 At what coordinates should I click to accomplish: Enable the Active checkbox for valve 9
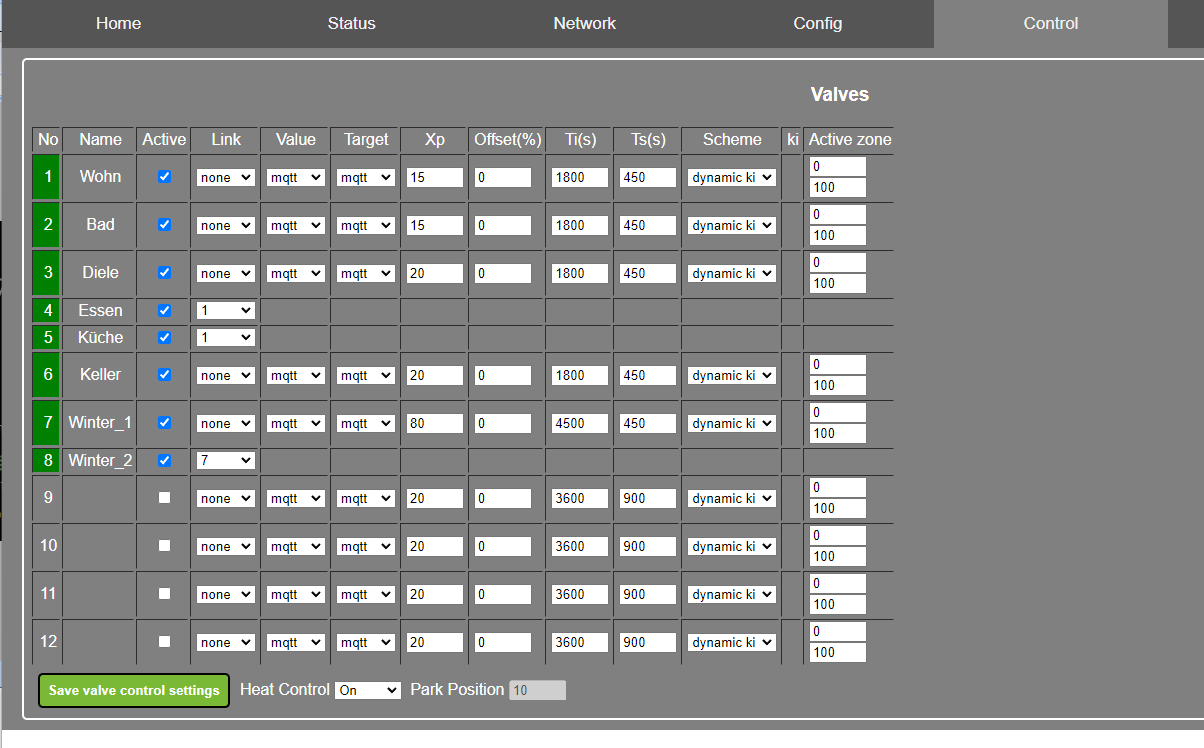tap(164, 497)
